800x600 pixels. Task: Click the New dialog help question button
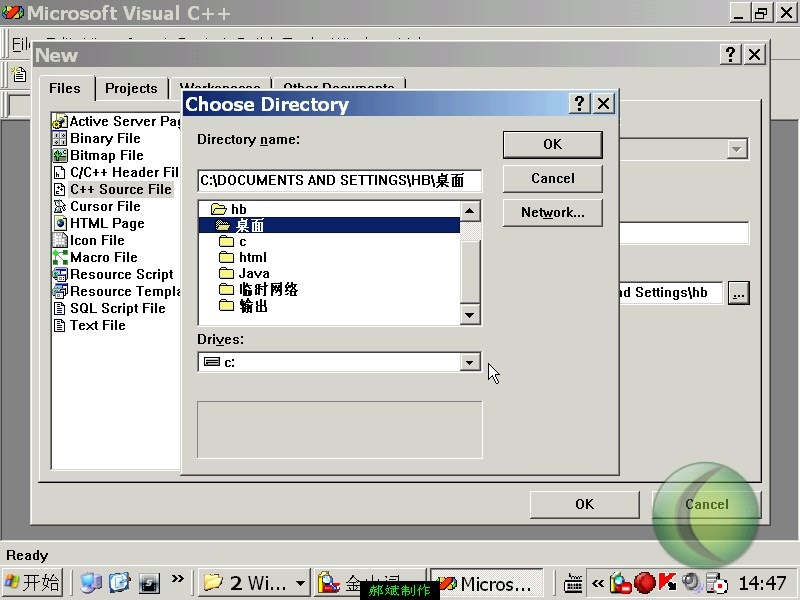[x=731, y=54]
